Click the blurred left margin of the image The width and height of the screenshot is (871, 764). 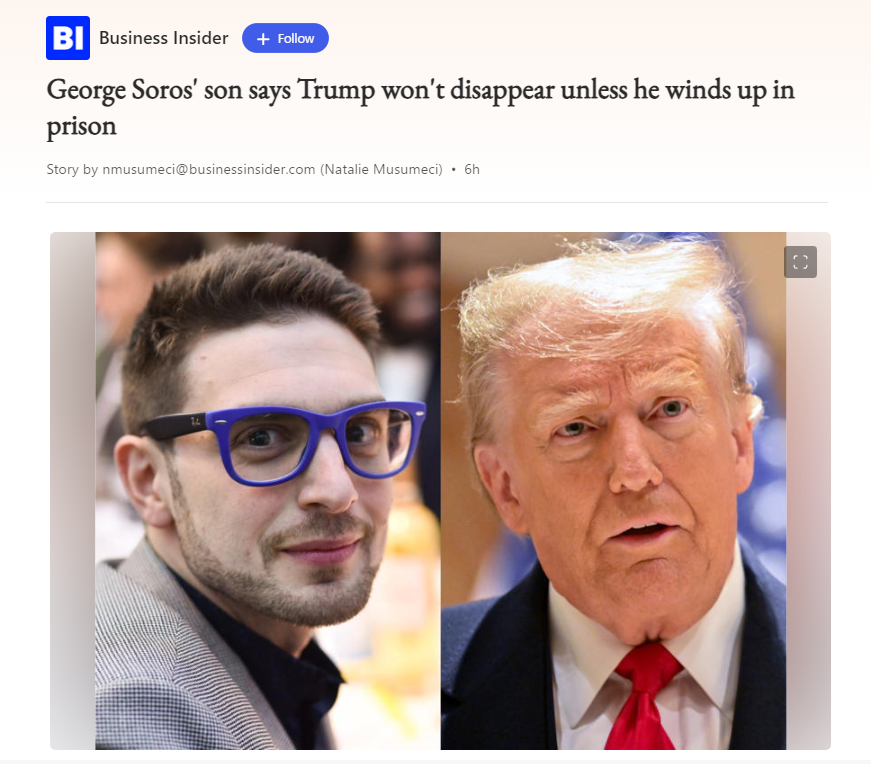pos(73,491)
